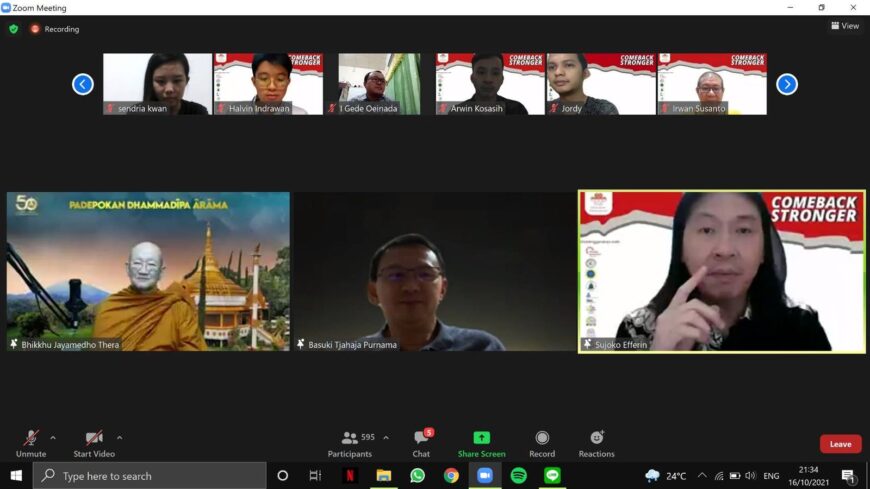Open LINE from the taskbar
Viewport: 870px width, 489px height.
click(552, 476)
